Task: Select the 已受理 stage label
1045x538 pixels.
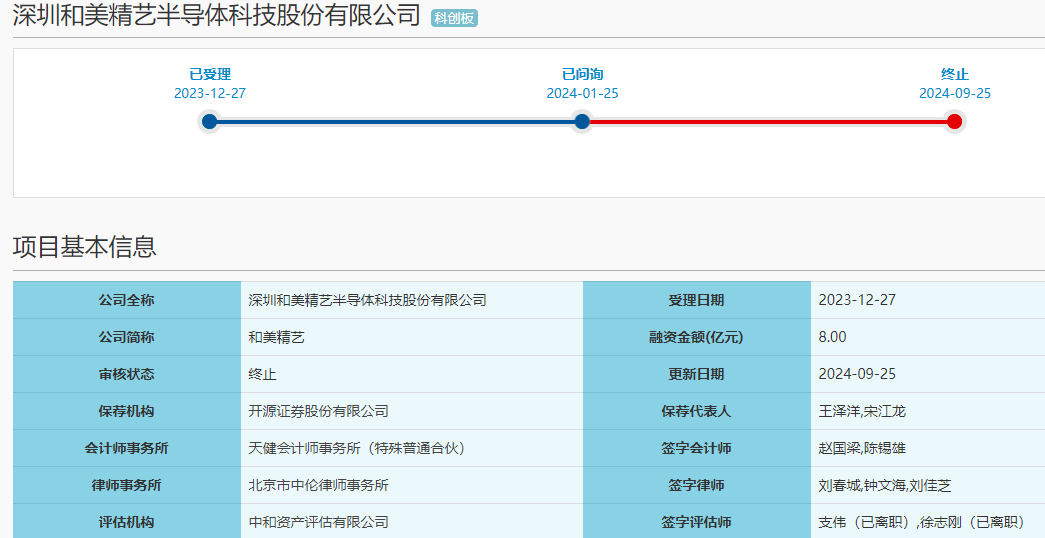Action: click(210, 74)
